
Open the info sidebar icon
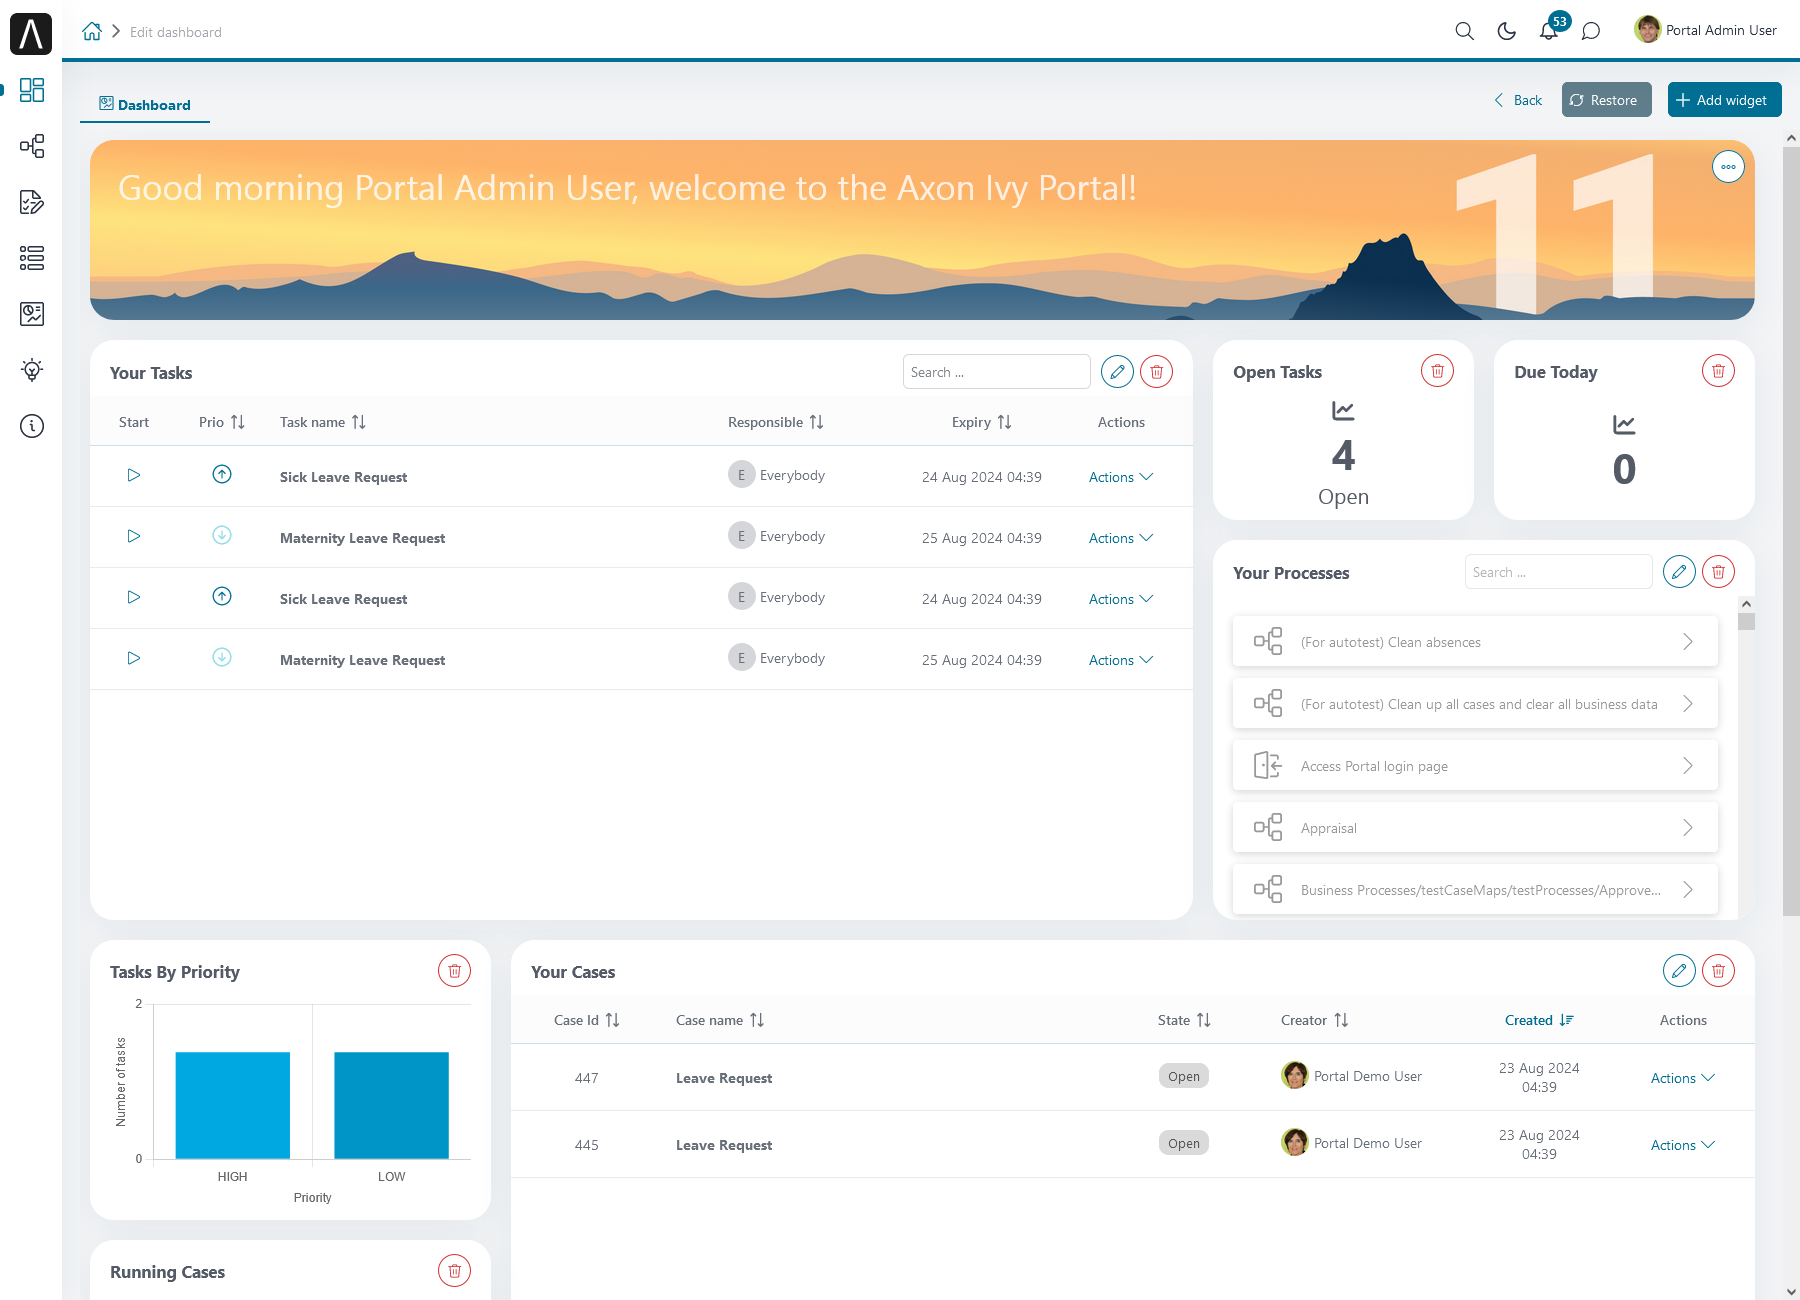(32, 426)
